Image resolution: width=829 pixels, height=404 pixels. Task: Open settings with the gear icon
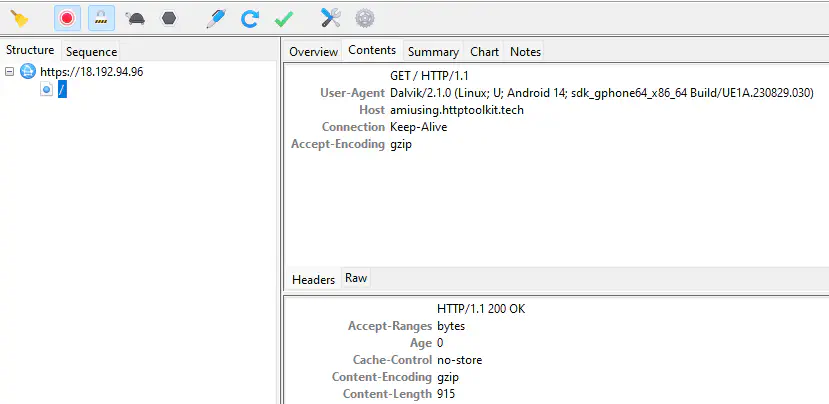pos(365,17)
